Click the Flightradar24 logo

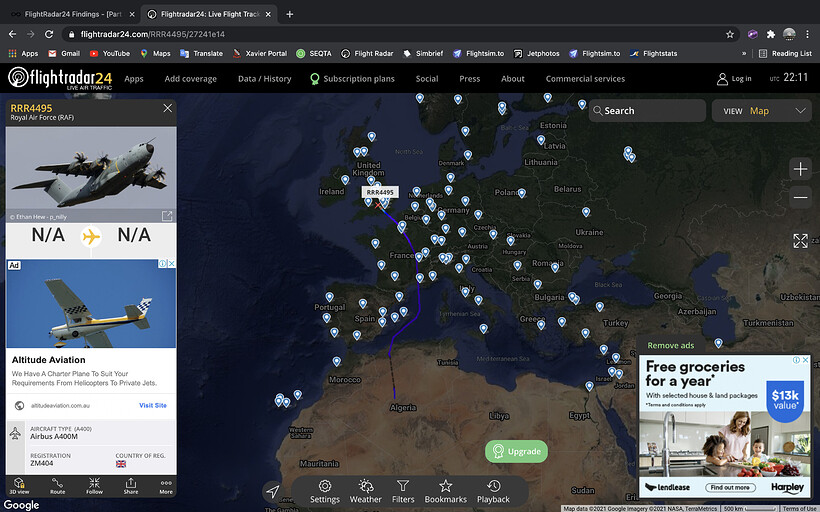pyautogui.click(x=60, y=78)
